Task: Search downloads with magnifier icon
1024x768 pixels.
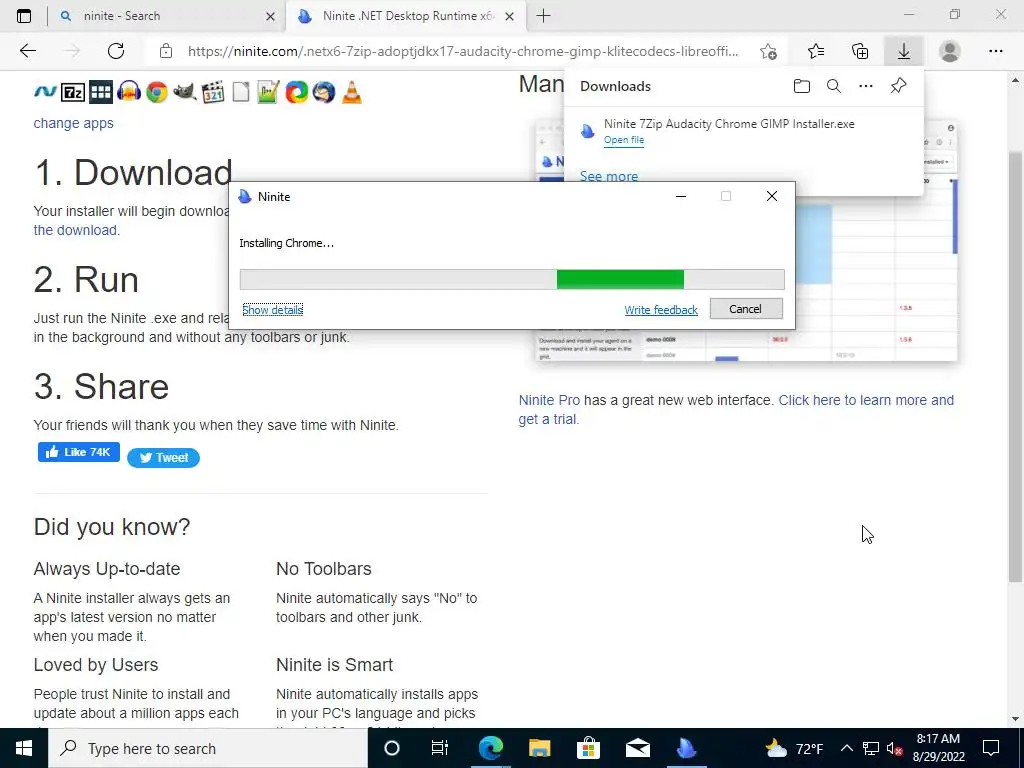Action: coord(834,86)
